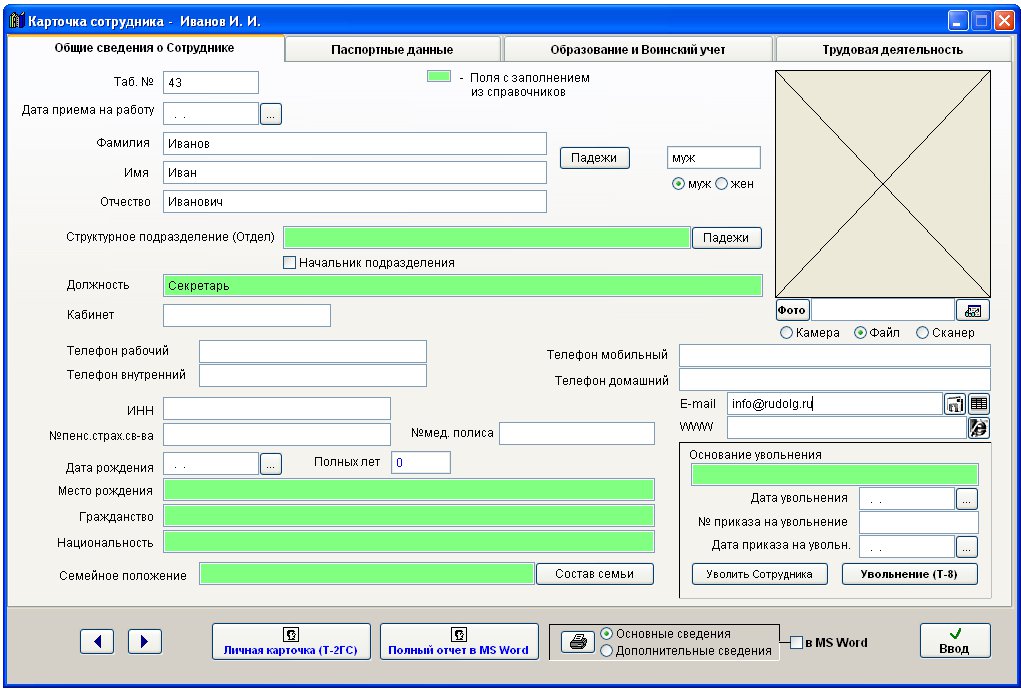This screenshot has height=690, width=1021.
Task: Open the Трудовая деятельность tab
Action: click(x=892, y=49)
